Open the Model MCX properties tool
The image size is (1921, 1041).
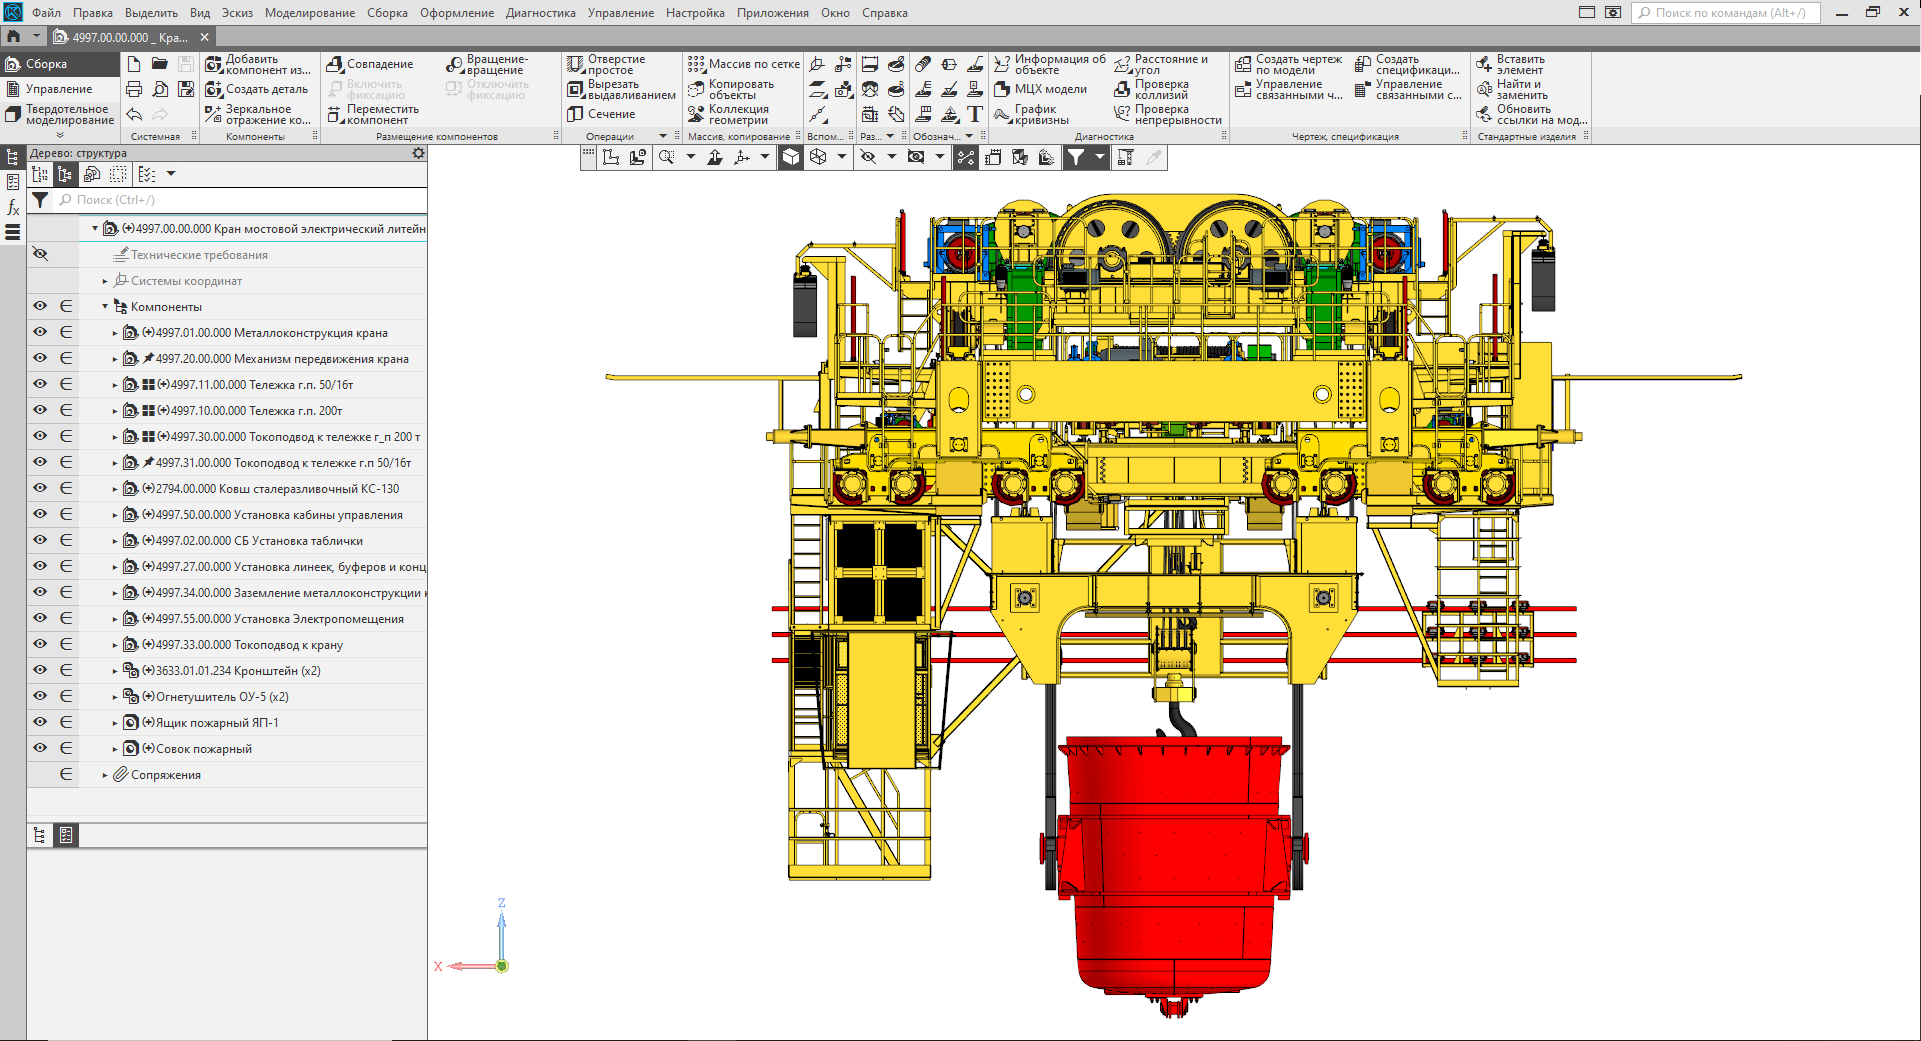point(1040,89)
